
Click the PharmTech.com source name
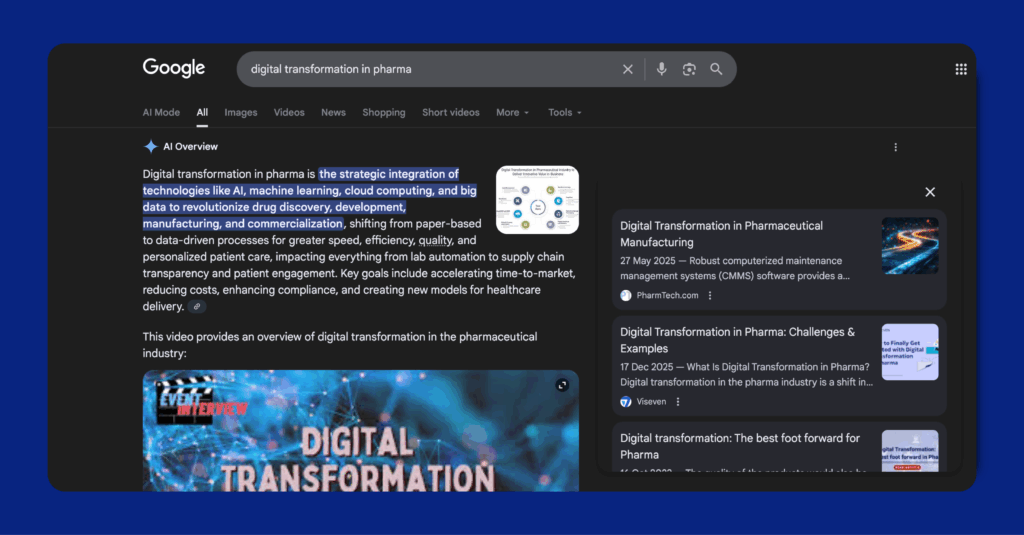[x=667, y=295]
